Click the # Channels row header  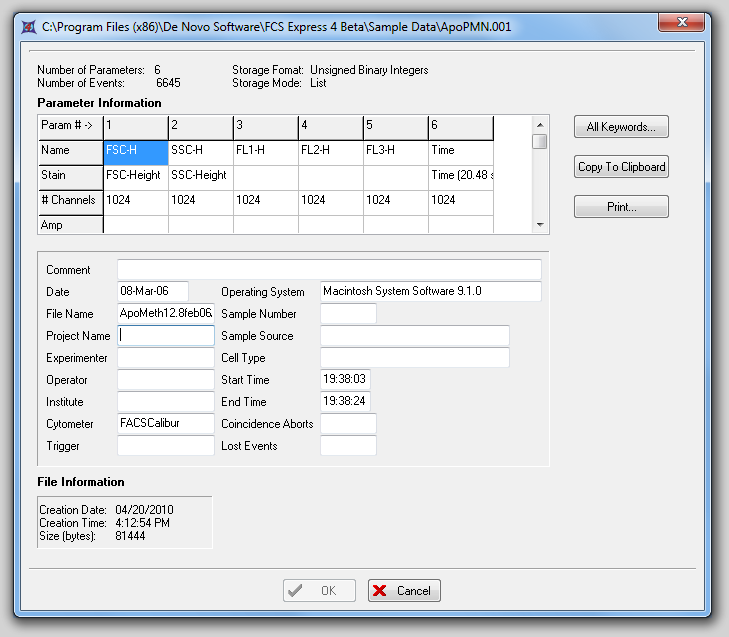click(71, 203)
